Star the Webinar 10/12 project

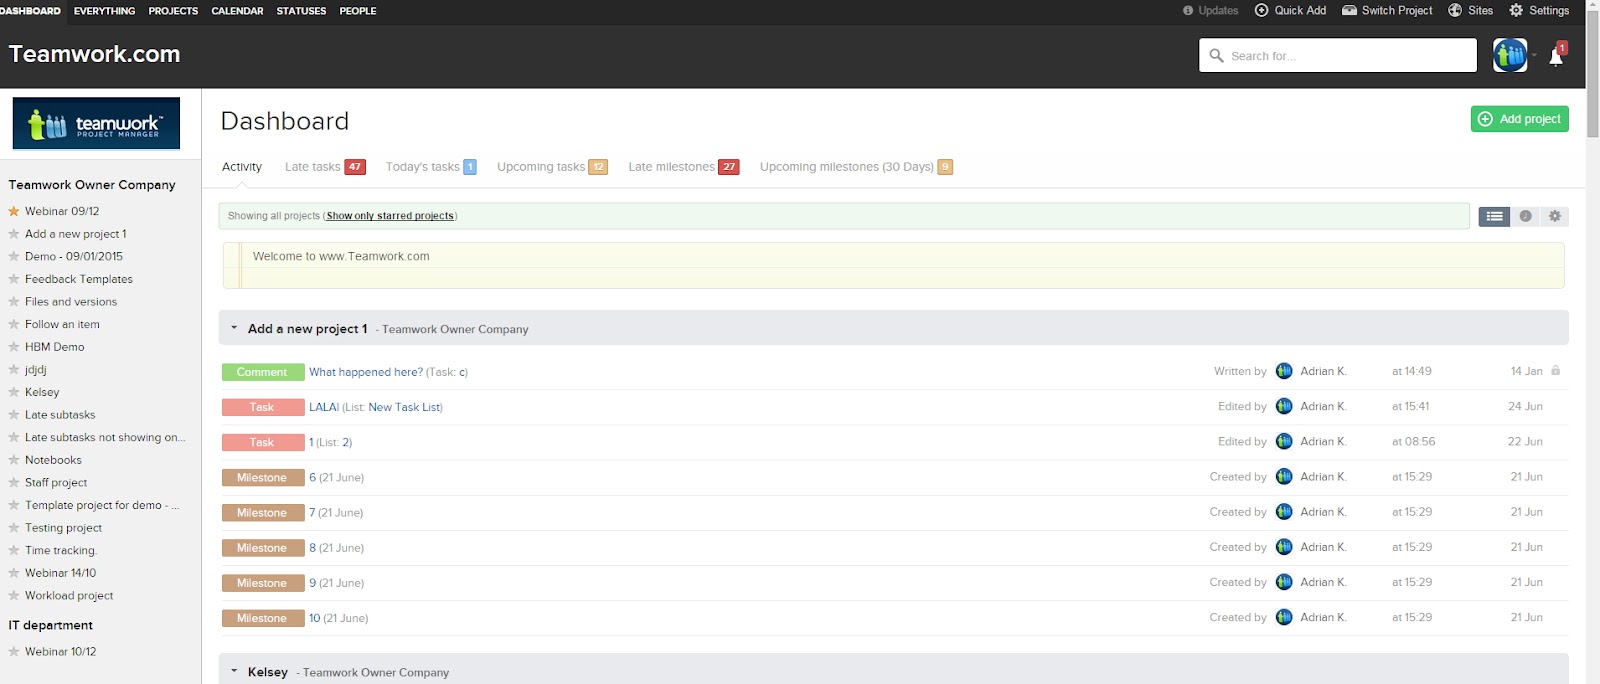coord(14,651)
